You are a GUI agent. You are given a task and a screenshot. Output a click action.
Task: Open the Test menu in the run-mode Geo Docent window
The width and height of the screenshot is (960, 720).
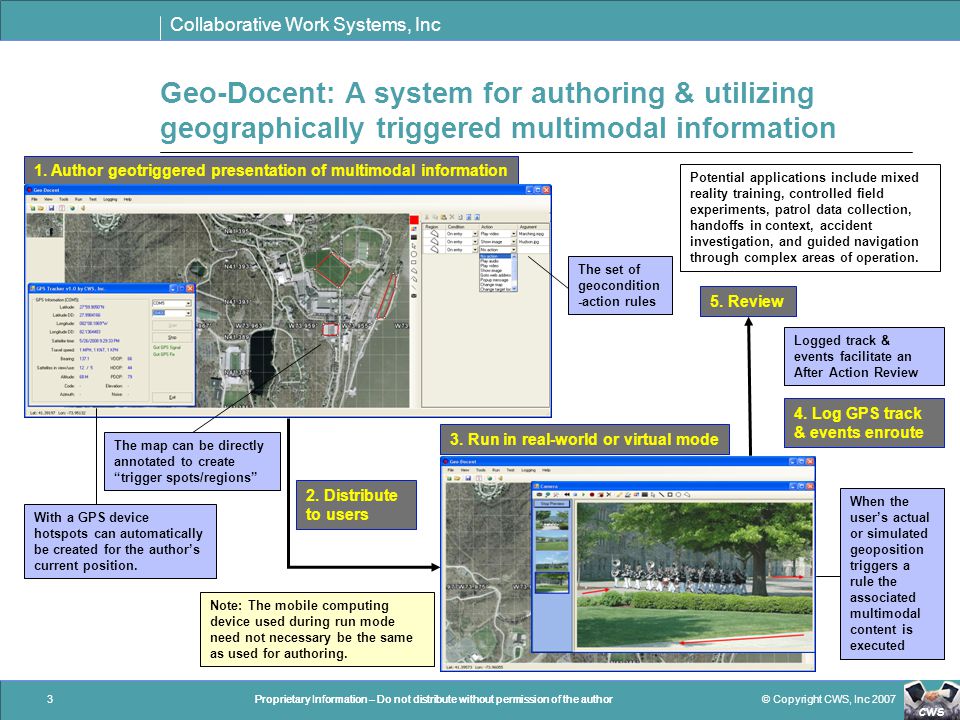511,470
